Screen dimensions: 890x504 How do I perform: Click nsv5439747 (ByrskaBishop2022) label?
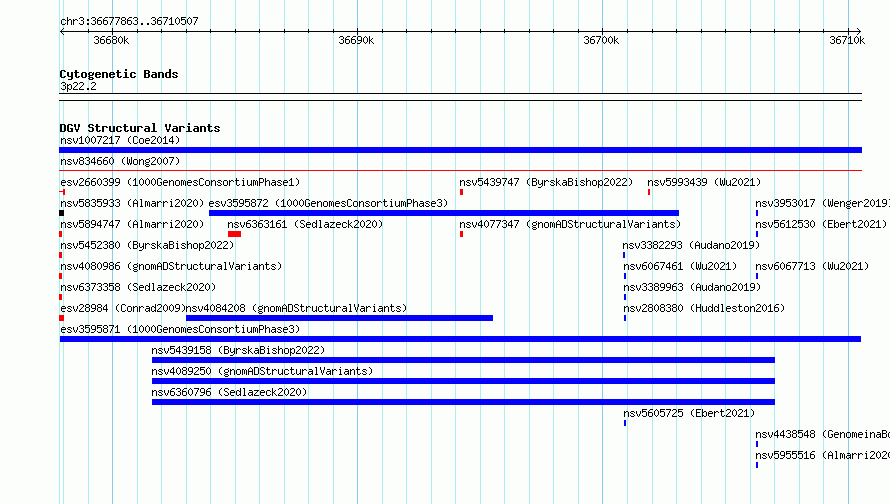(x=546, y=182)
